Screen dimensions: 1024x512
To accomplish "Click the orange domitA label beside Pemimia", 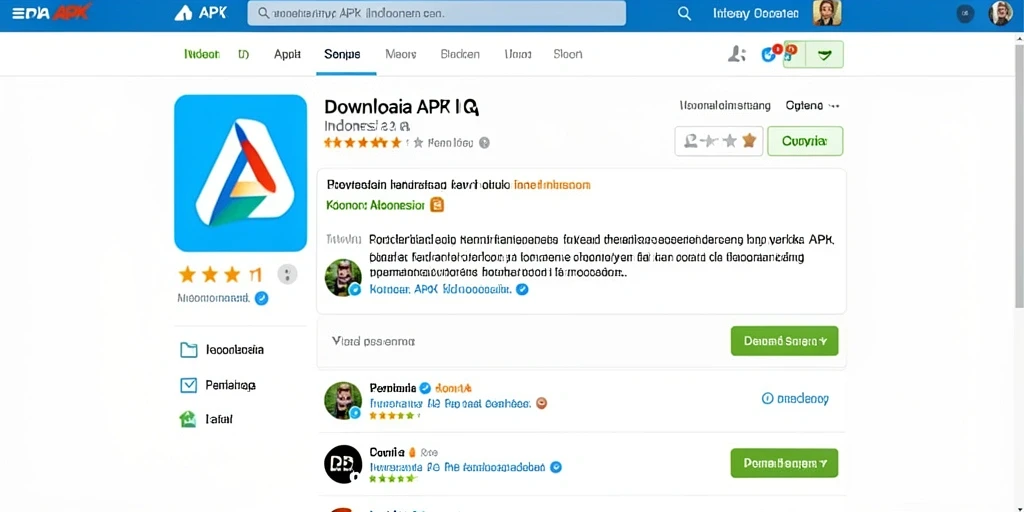I will coord(453,388).
